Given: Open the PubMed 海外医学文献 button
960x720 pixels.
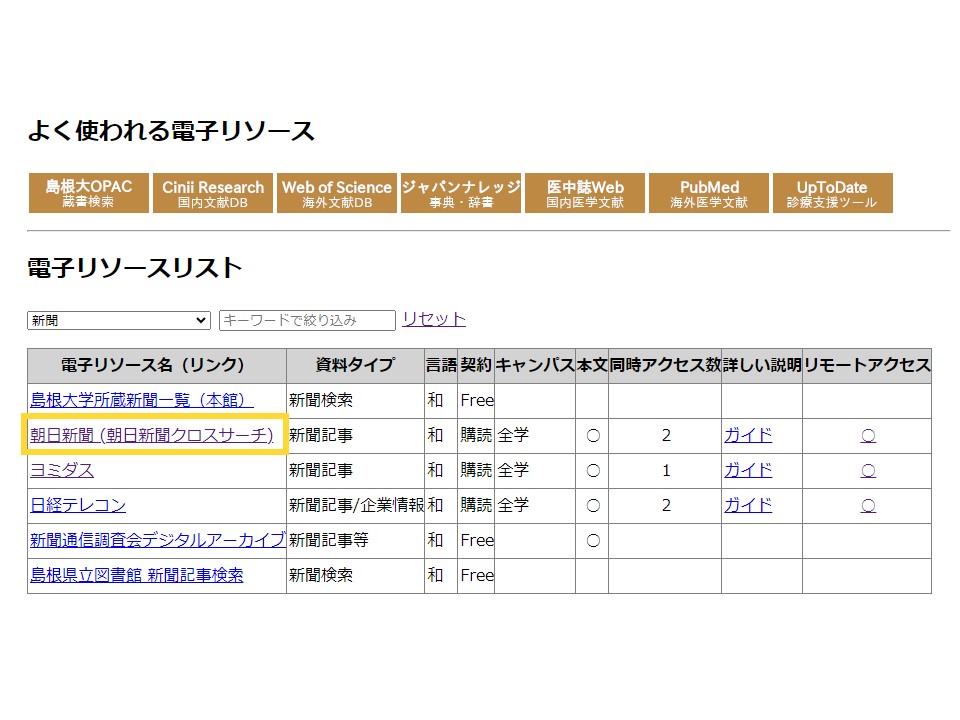Looking at the screenshot, I should tap(708, 193).
